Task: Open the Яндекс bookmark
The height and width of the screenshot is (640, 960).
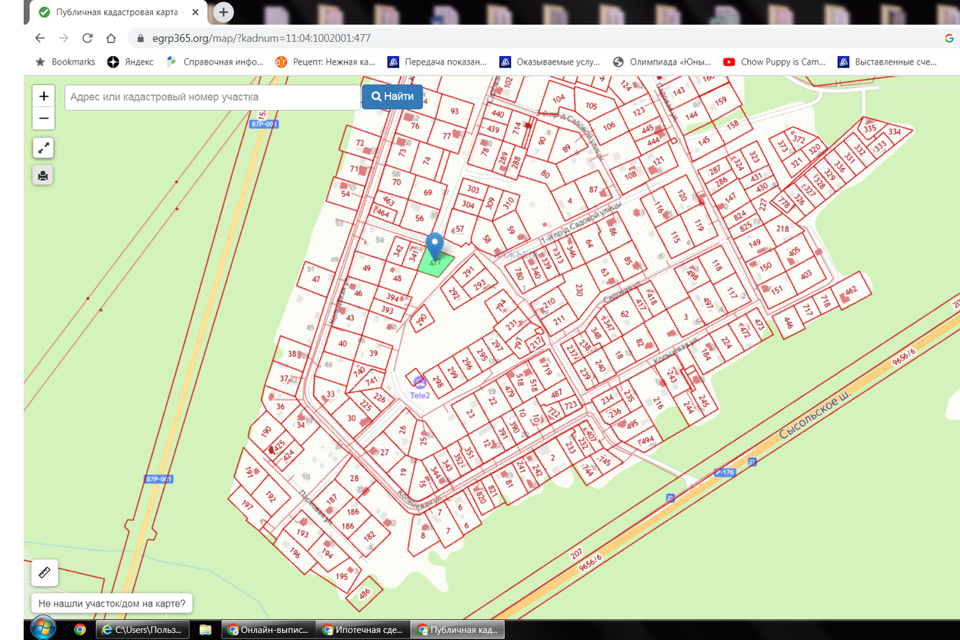Action: pyautogui.click(x=130, y=62)
